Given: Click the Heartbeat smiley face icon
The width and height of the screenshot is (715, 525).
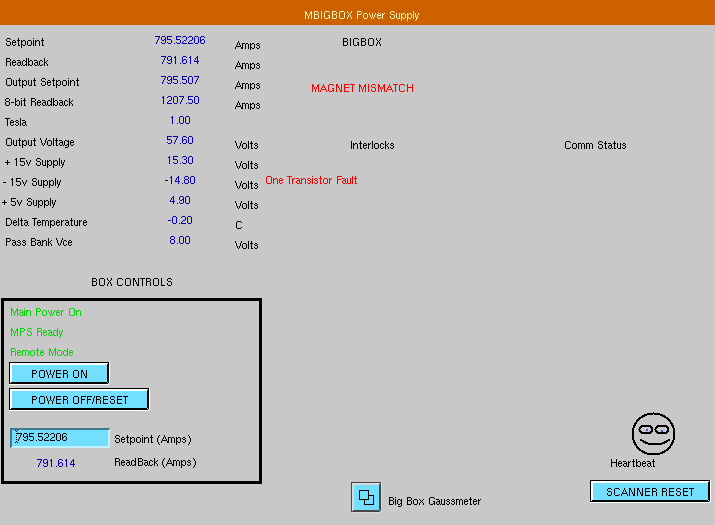Looking at the screenshot, I should coord(653,434).
